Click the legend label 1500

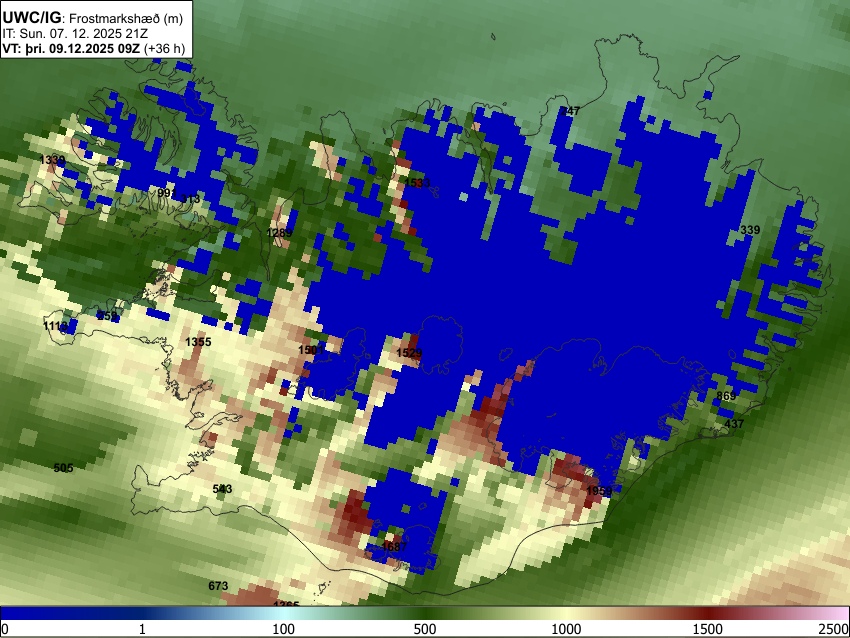(708, 629)
